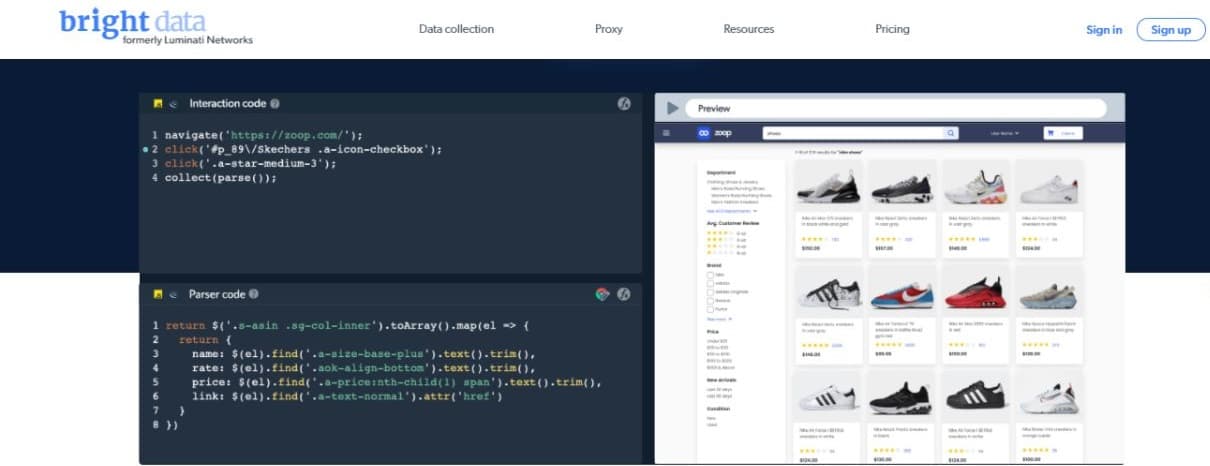Filter by four stars & up rating

click(x=726, y=233)
